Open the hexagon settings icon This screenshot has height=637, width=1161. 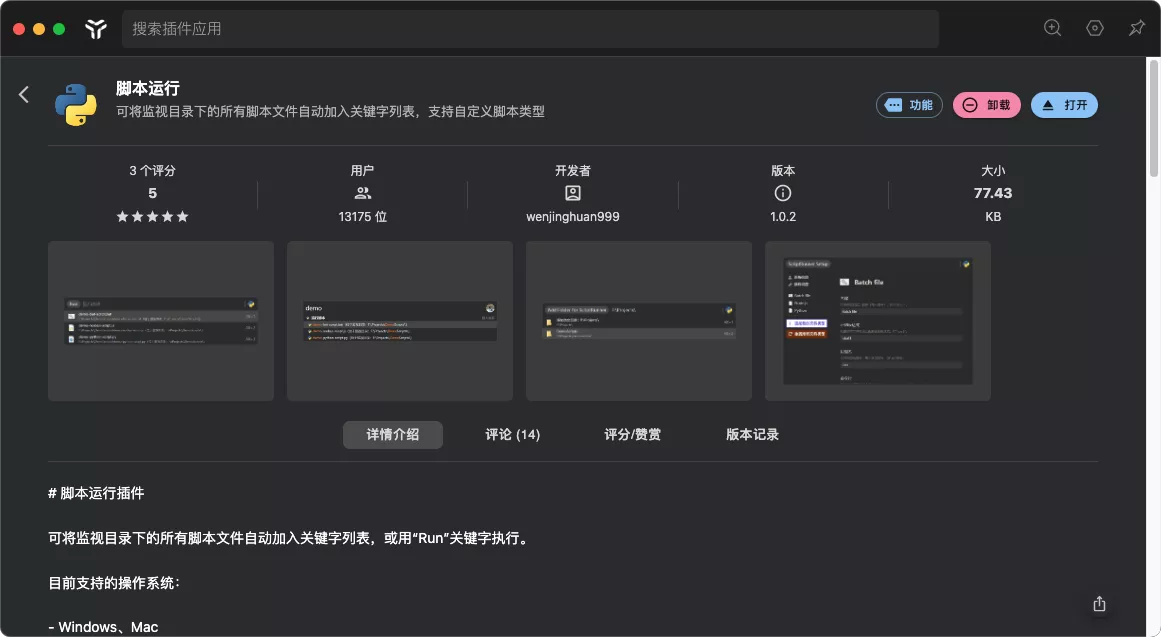1094,28
